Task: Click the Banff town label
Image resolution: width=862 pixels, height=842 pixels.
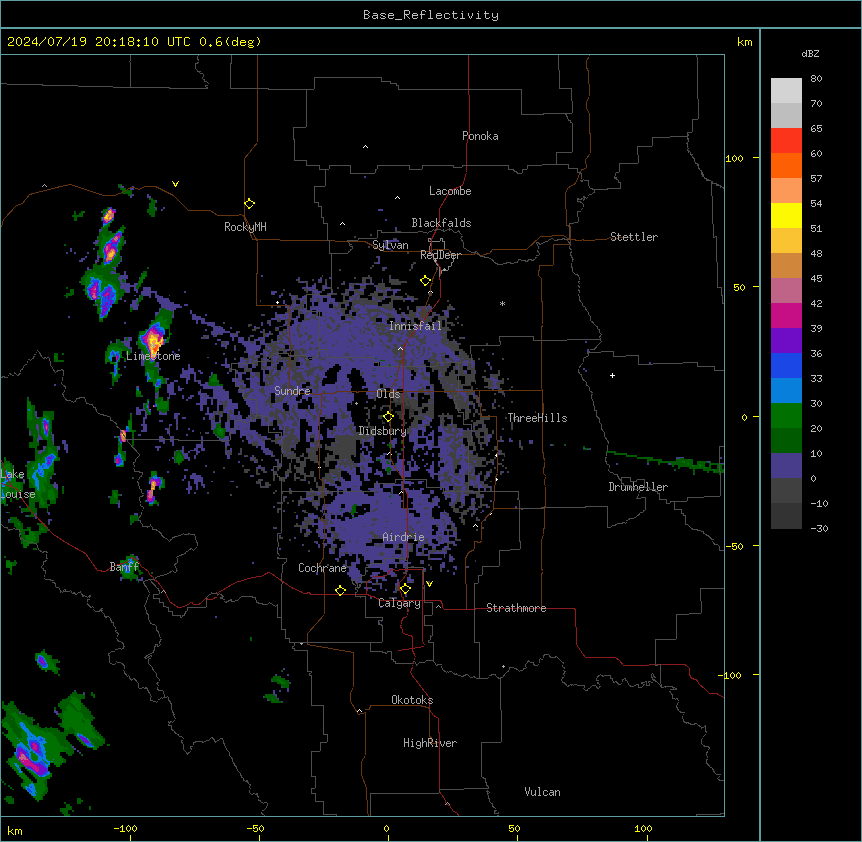Action: point(124,567)
